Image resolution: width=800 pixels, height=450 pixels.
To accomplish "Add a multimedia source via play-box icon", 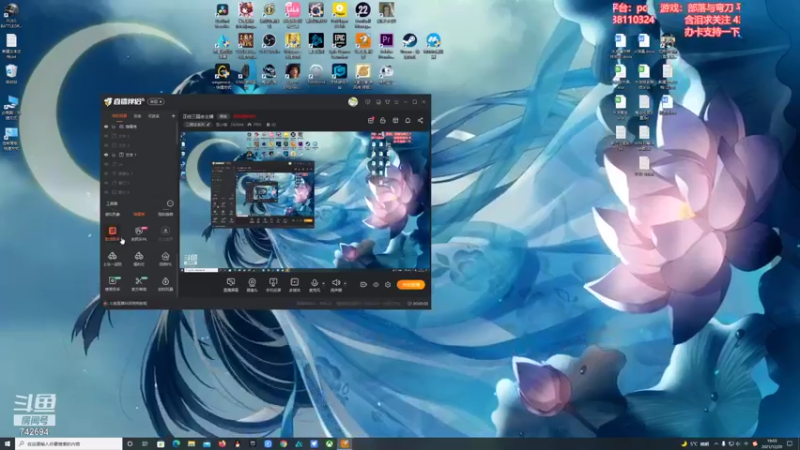I will click(x=294, y=284).
